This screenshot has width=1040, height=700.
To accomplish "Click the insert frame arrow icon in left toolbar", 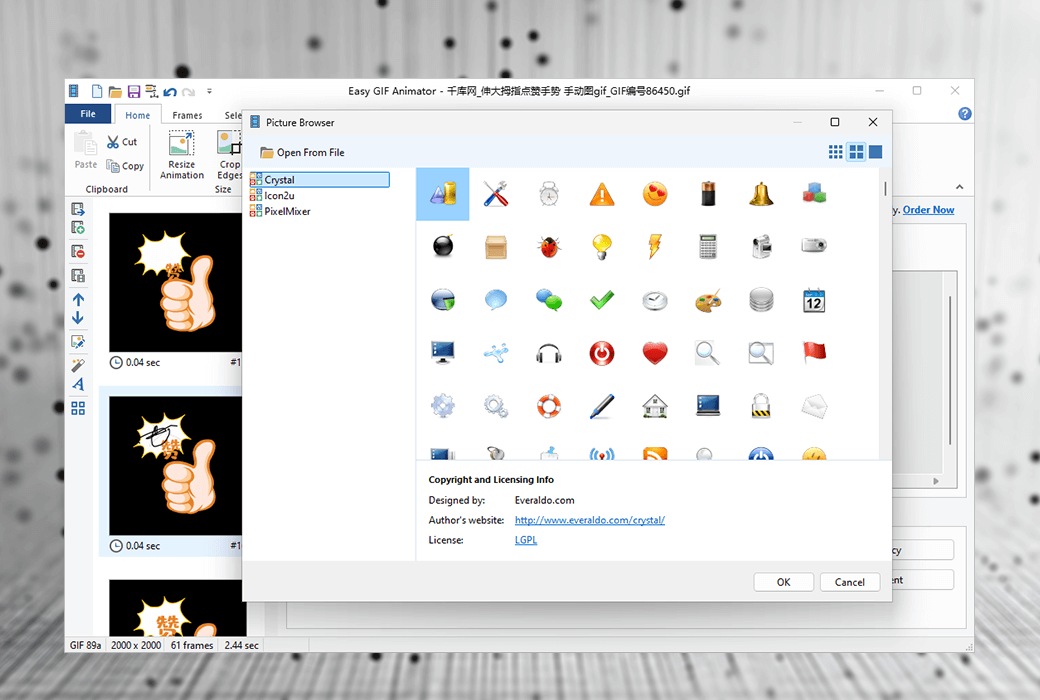I will coord(78,210).
